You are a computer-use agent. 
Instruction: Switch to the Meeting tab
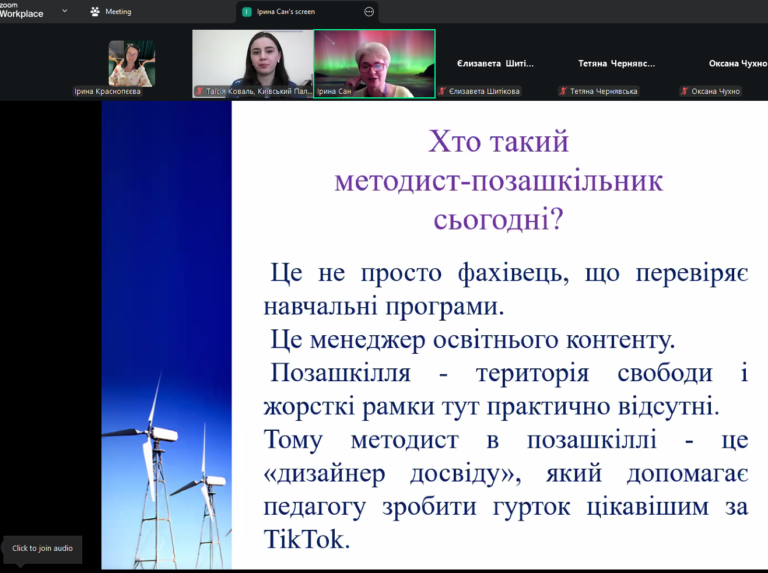pos(111,12)
